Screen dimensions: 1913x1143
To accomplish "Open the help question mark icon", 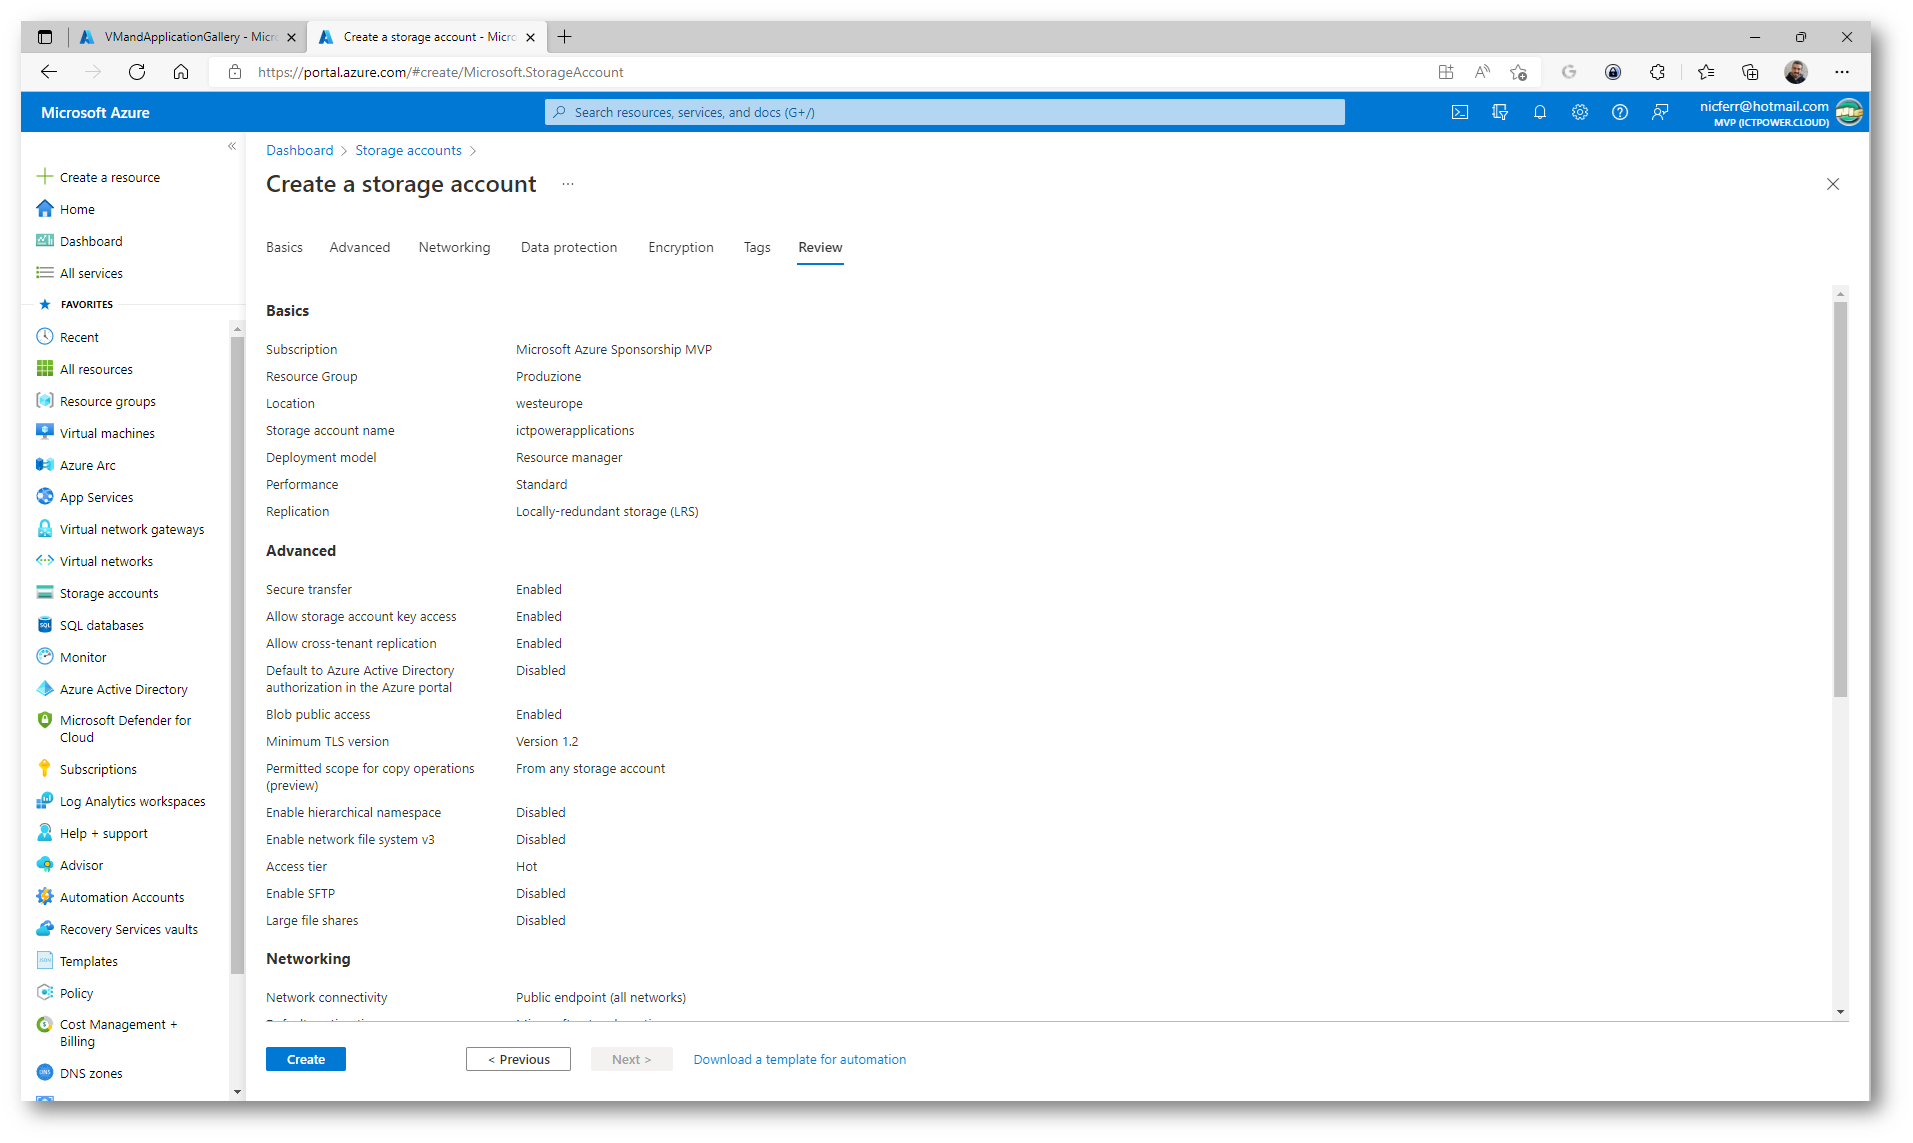I will pos(1620,112).
